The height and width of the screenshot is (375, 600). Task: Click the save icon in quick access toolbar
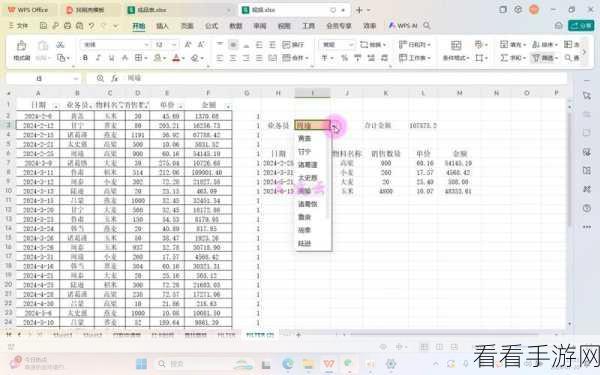(43, 26)
